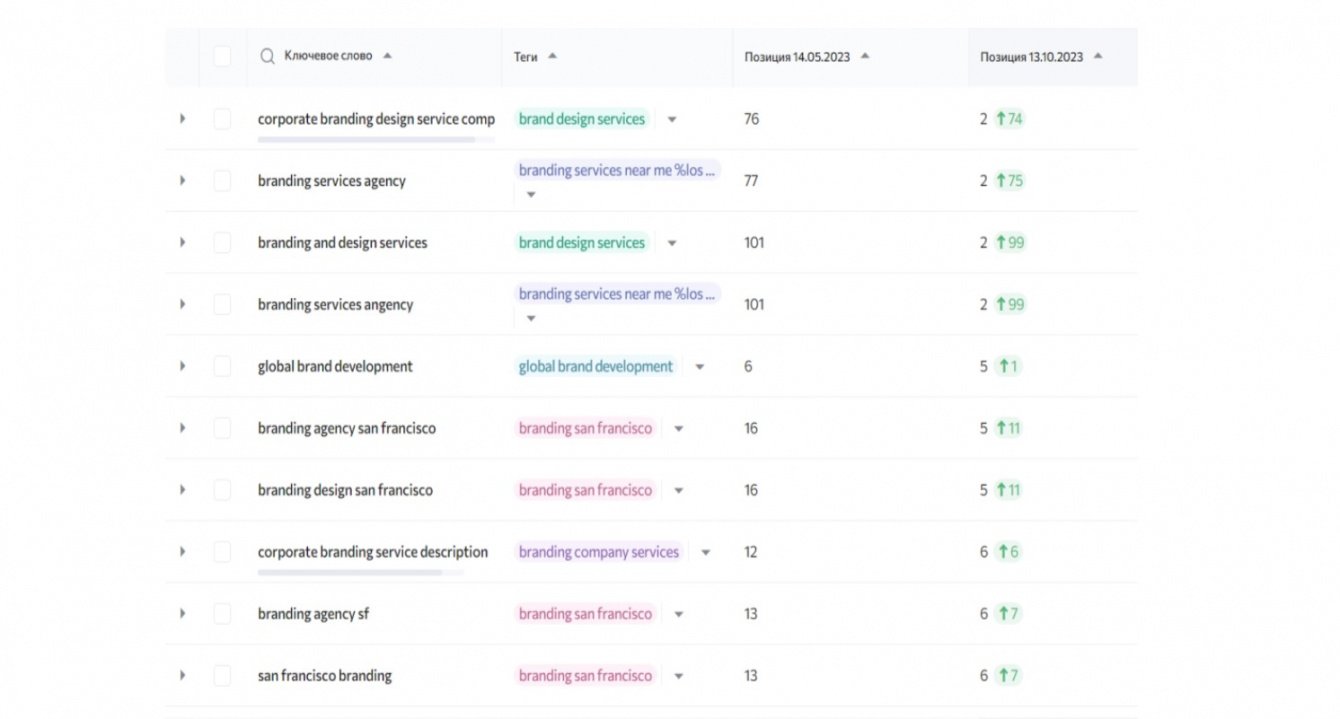The height and width of the screenshot is (719, 1340).
Task: Click the global brand development tag chip
Action: click(x=595, y=367)
